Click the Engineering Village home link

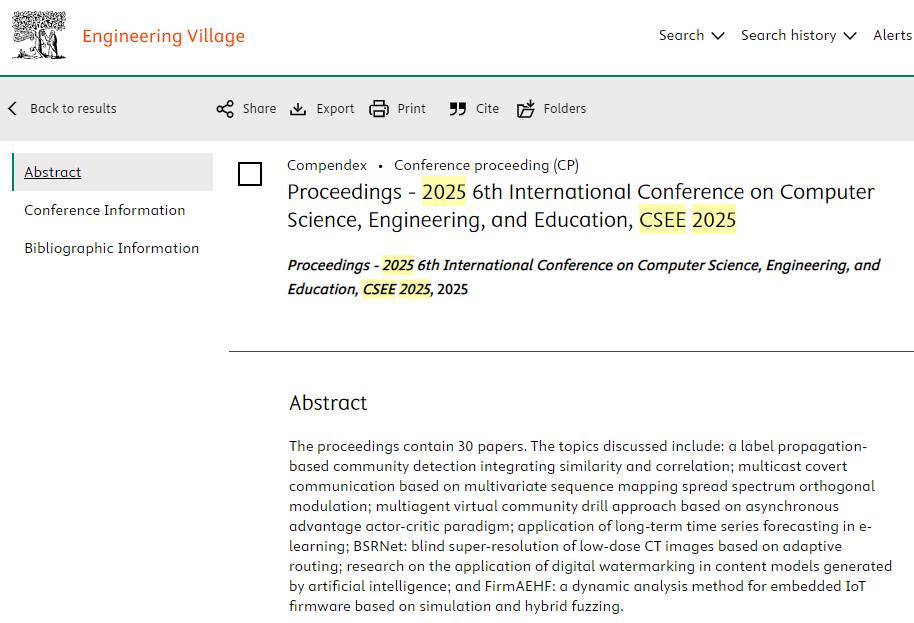pos(163,37)
